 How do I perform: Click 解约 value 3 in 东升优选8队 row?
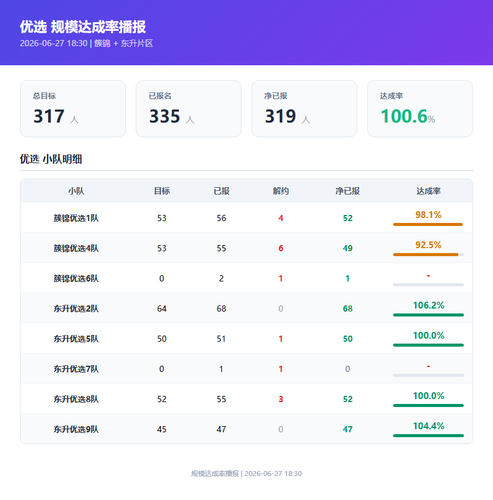tap(281, 399)
